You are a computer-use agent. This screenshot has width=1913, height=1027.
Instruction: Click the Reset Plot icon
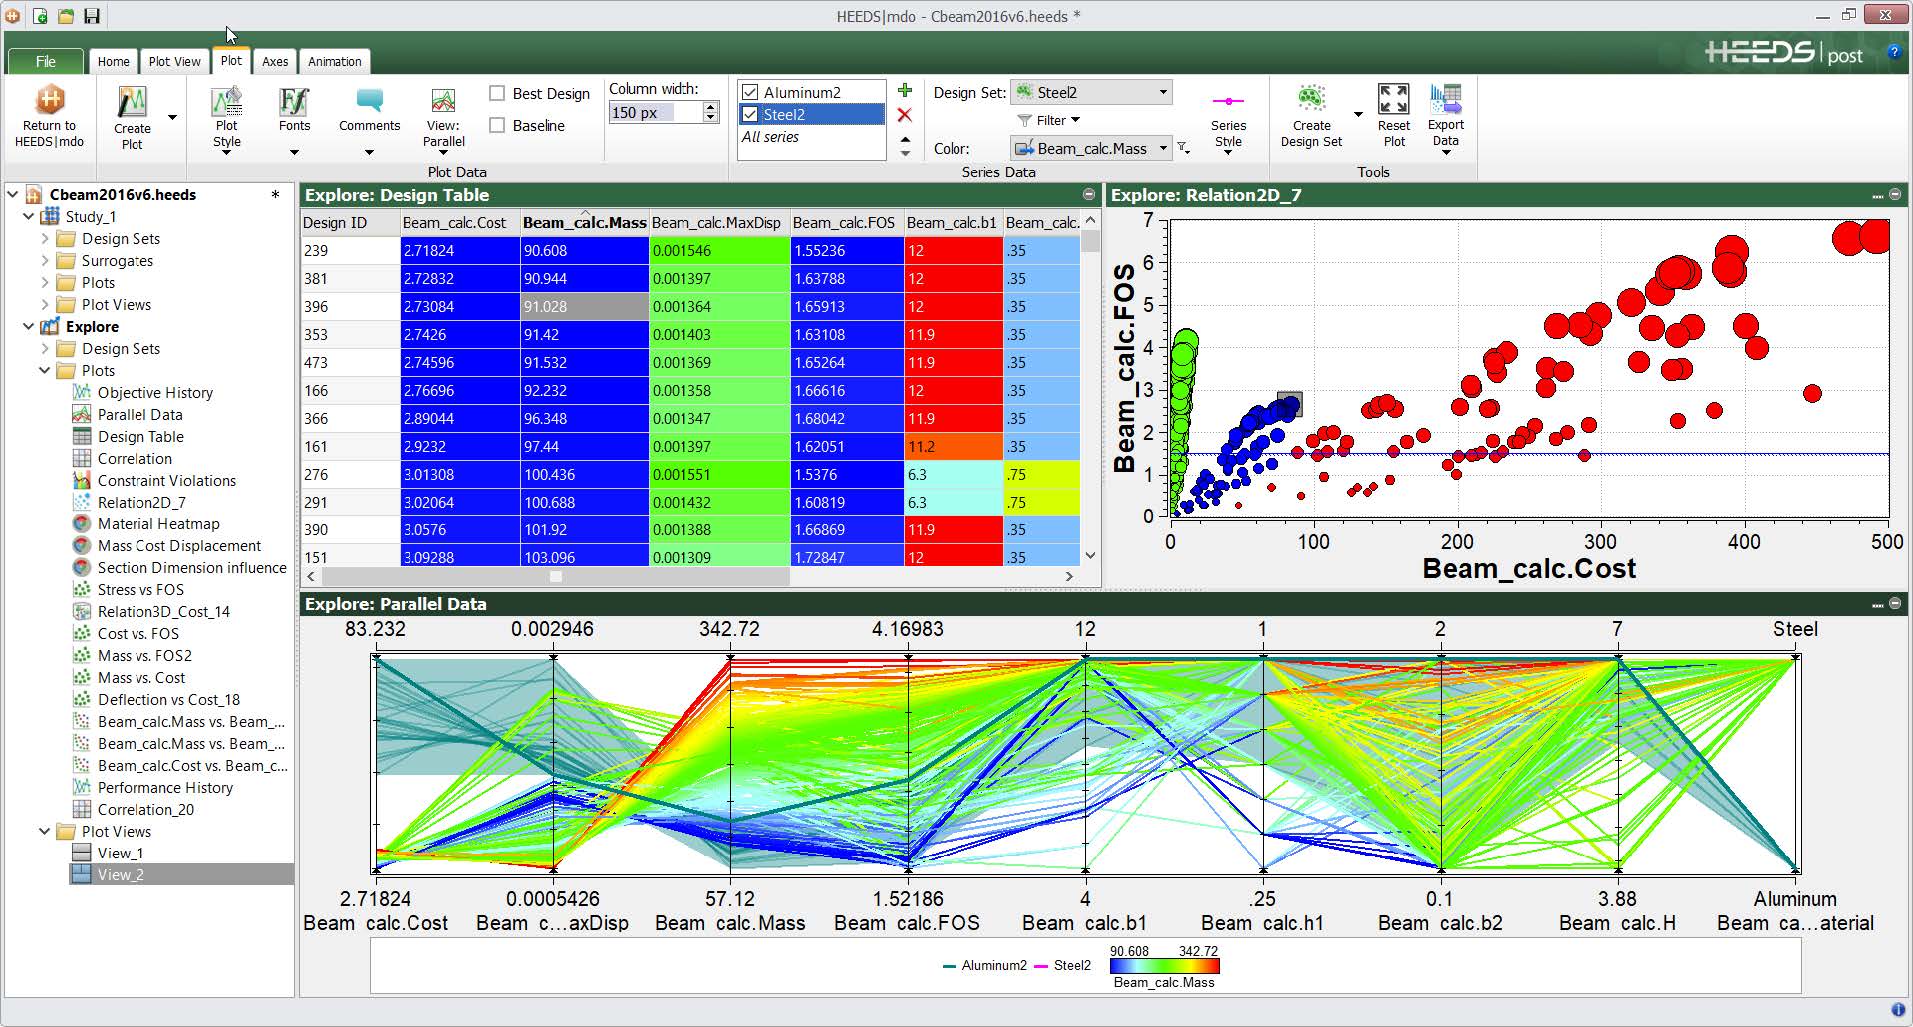click(1393, 100)
